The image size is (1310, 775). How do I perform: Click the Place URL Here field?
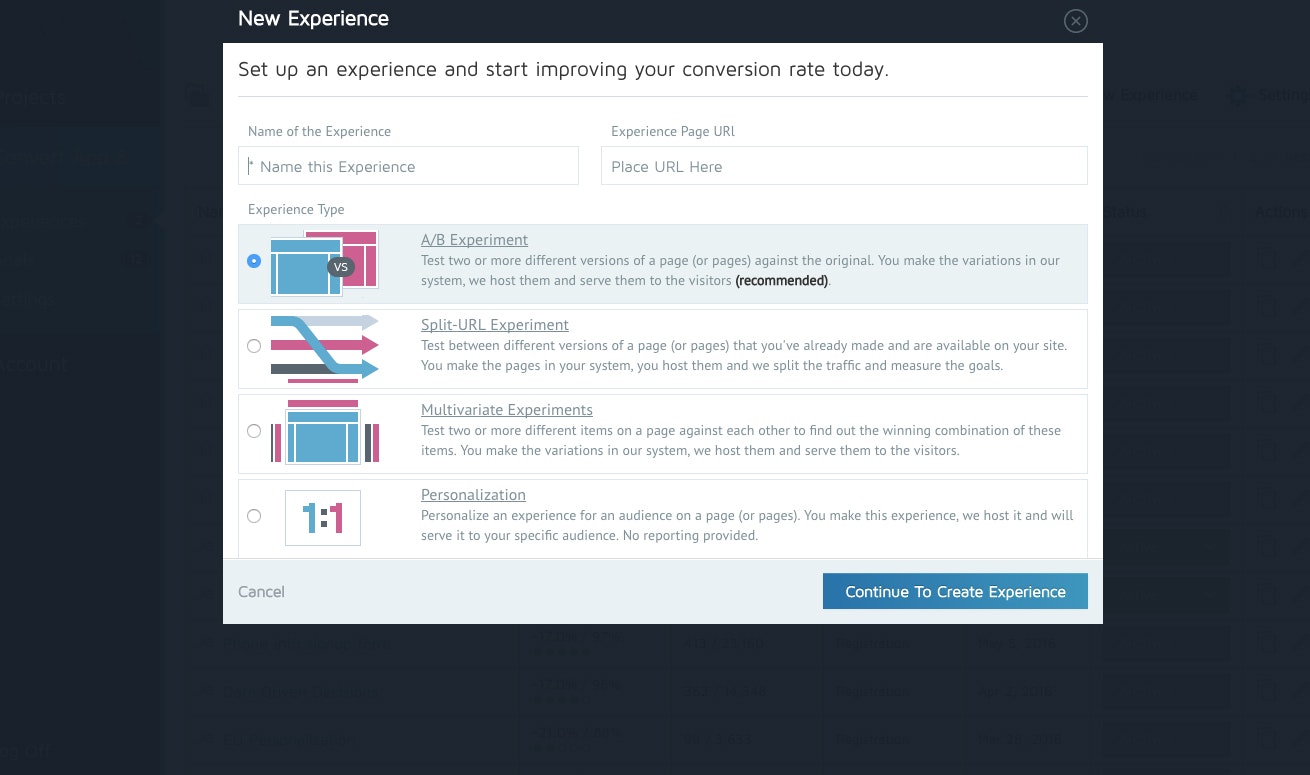click(x=844, y=166)
